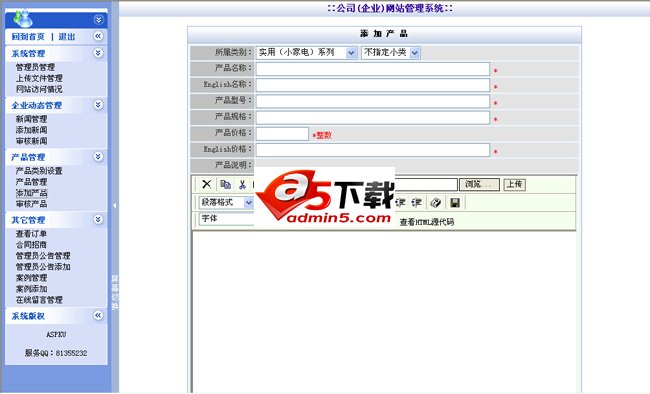Image resolution: width=650 pixels, height=394 pixels.
Task: Collapse the 其它管理 section
Action: (98, 219)
